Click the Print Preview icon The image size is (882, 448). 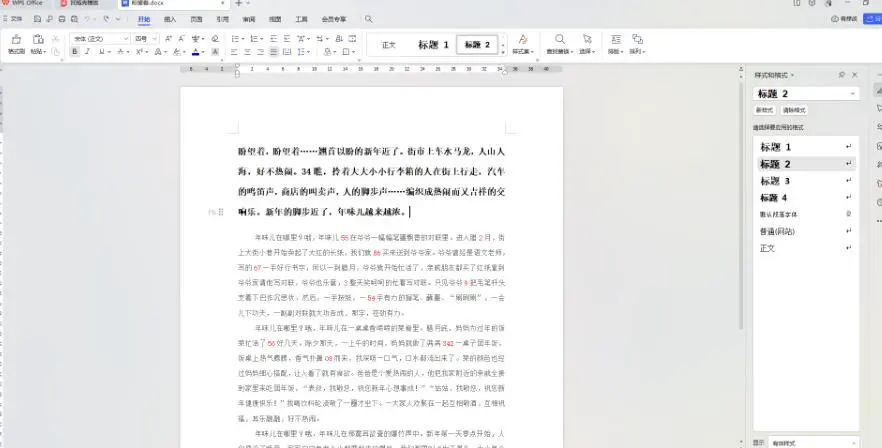point(75,19)
